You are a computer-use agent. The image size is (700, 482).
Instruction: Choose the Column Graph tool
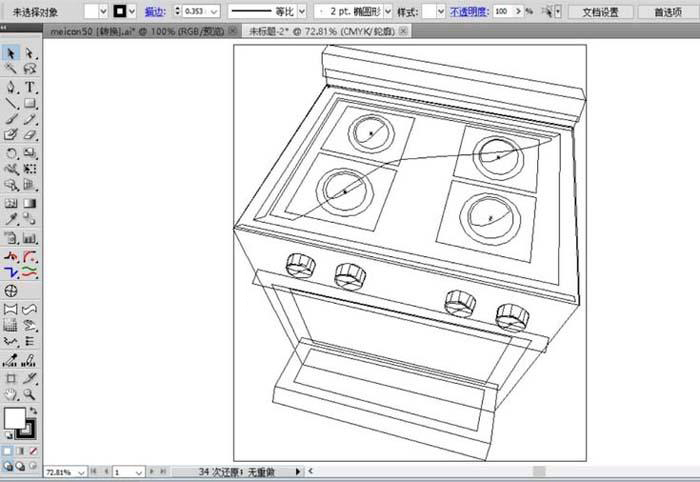coord(30,238)
